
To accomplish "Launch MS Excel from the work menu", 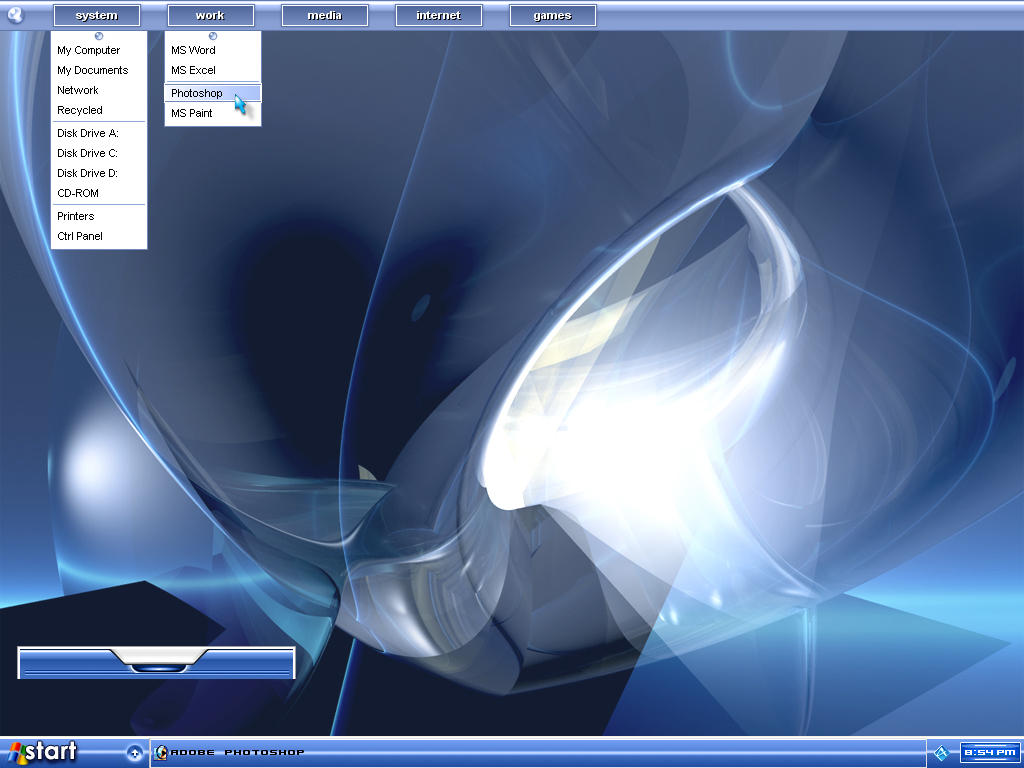I will pyautogui.click(x=213, y=71).
